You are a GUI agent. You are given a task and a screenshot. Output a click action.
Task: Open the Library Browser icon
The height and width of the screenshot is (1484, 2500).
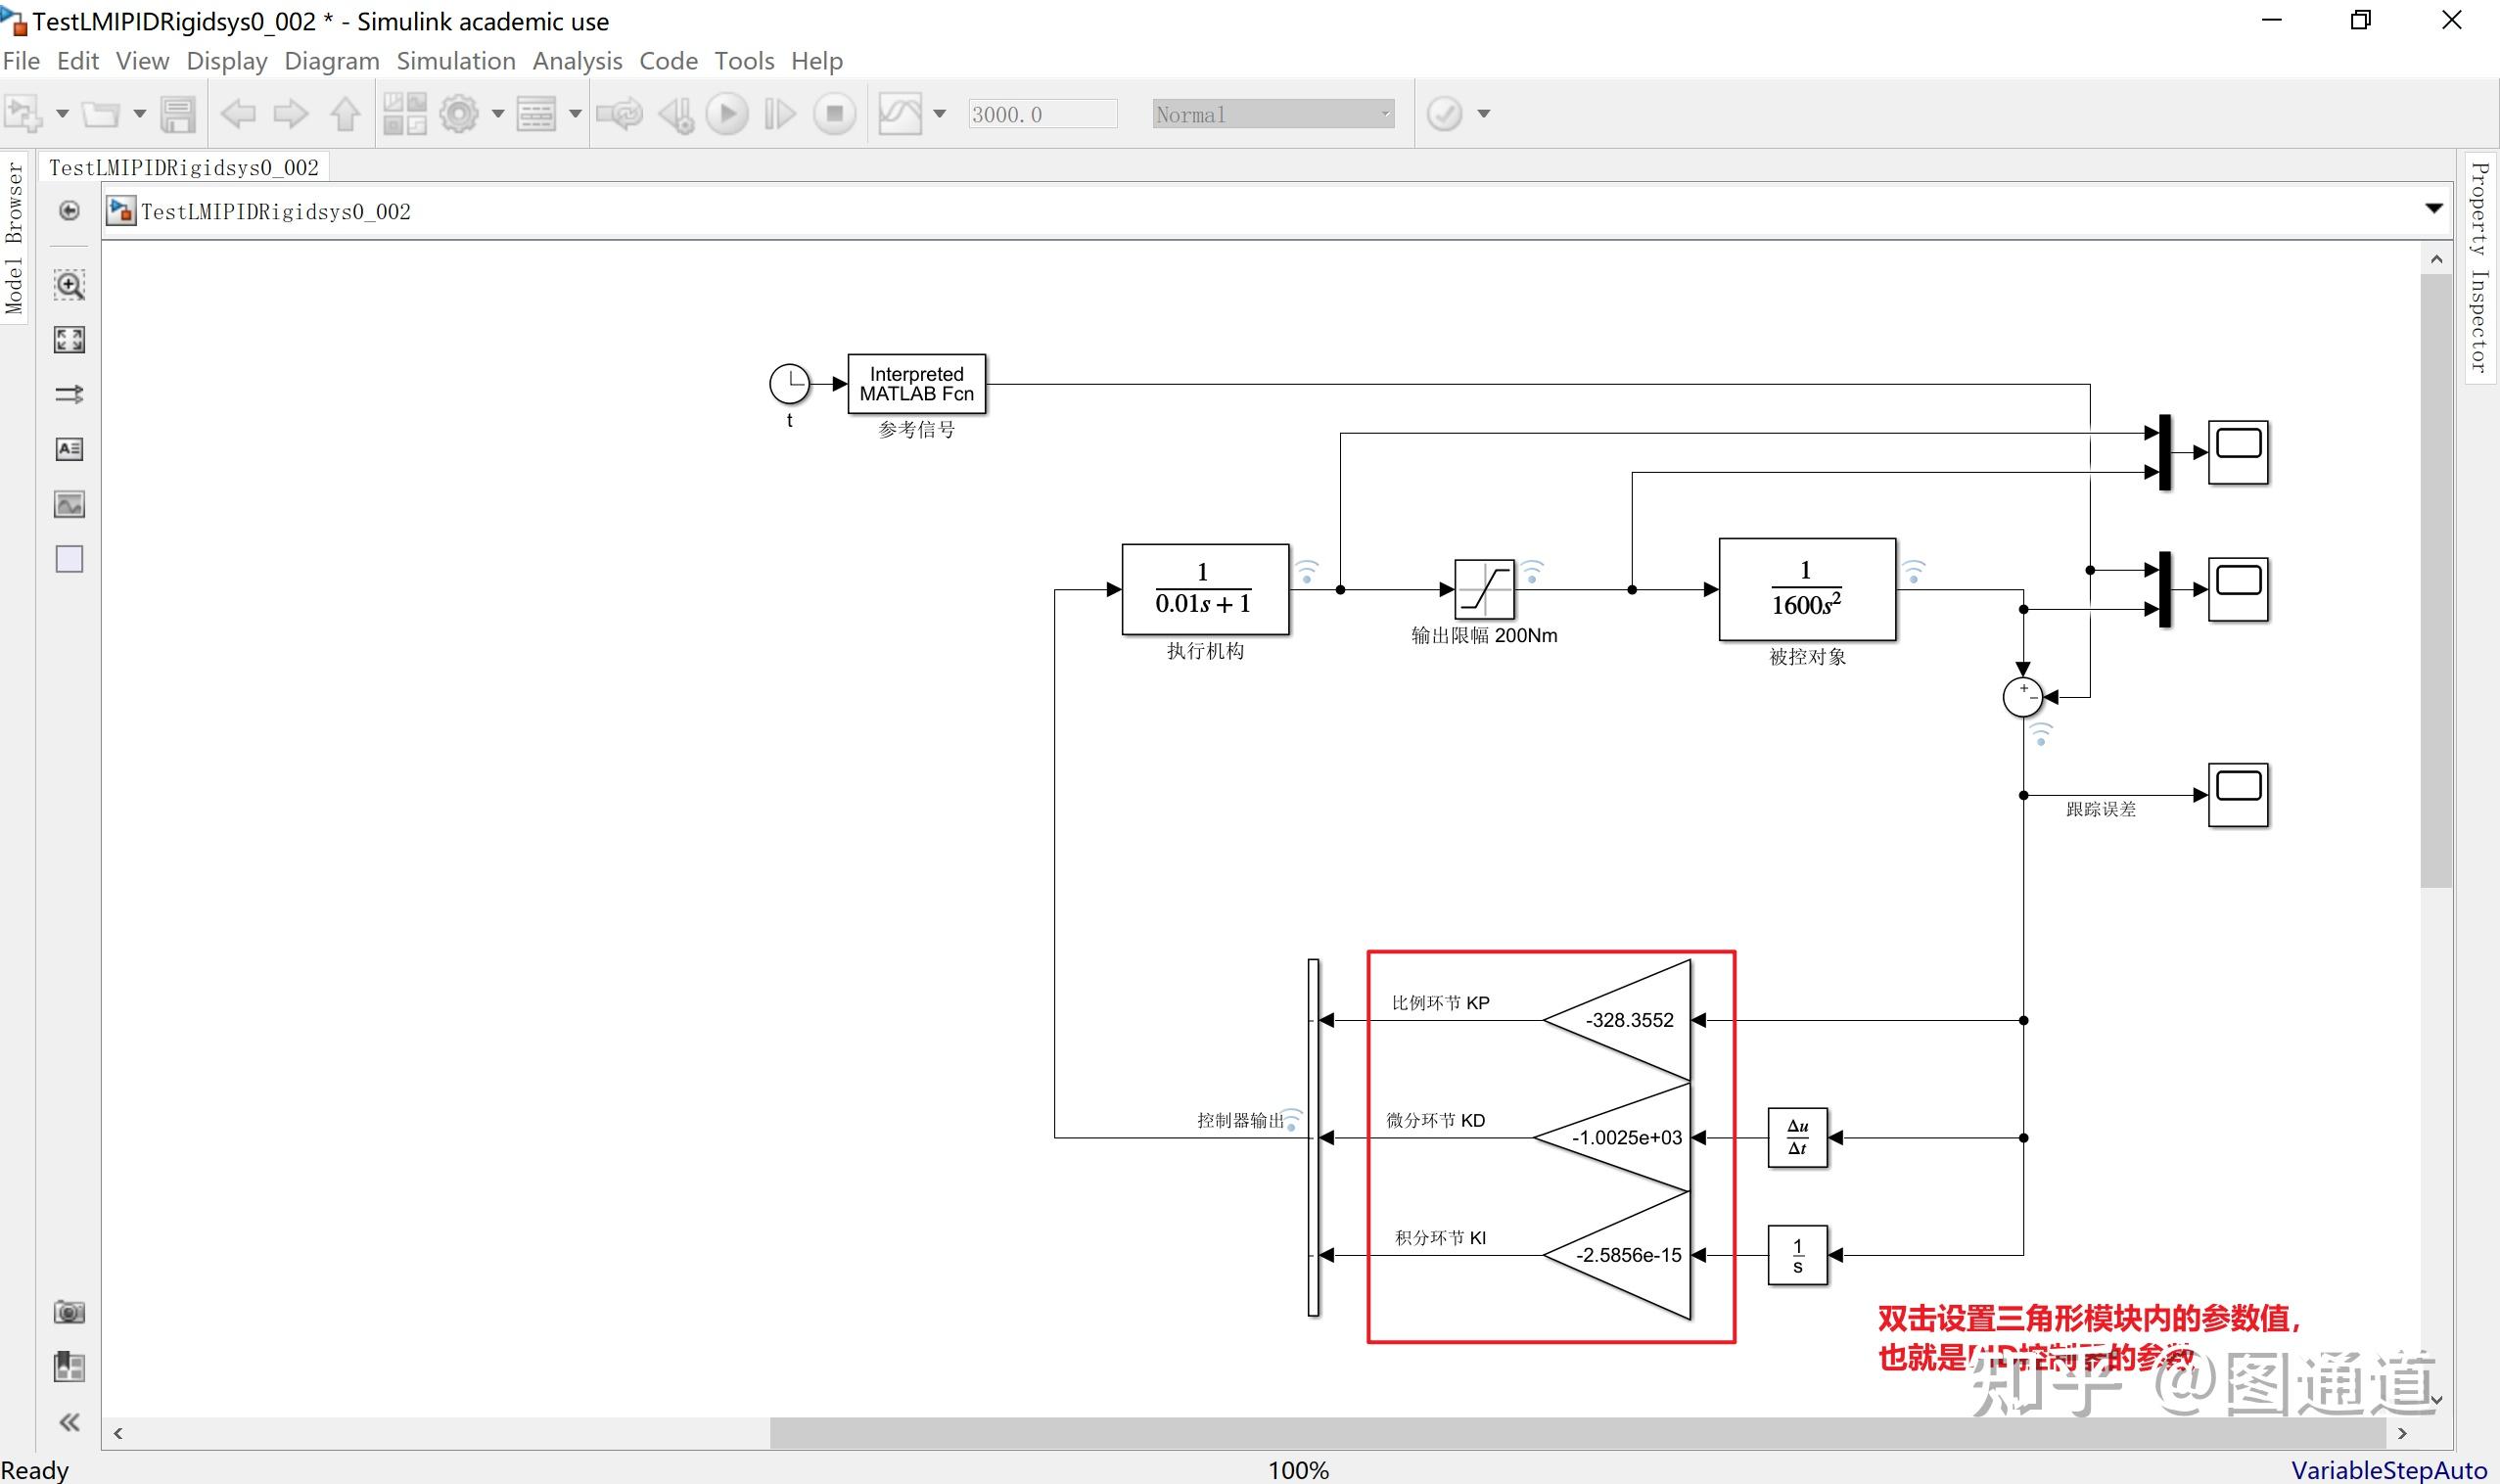(x=405, y=114)
